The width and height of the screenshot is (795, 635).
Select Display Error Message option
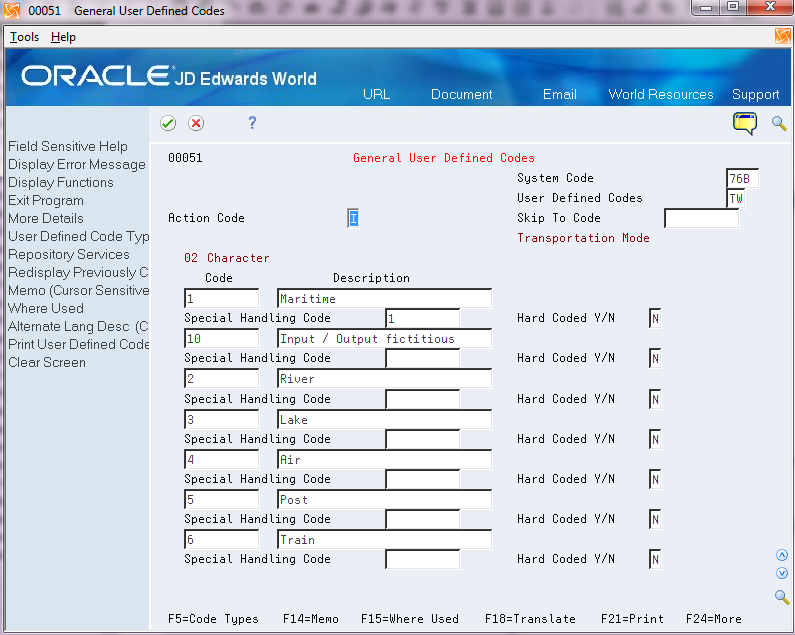pyautogui.click(x=77, y=164)
